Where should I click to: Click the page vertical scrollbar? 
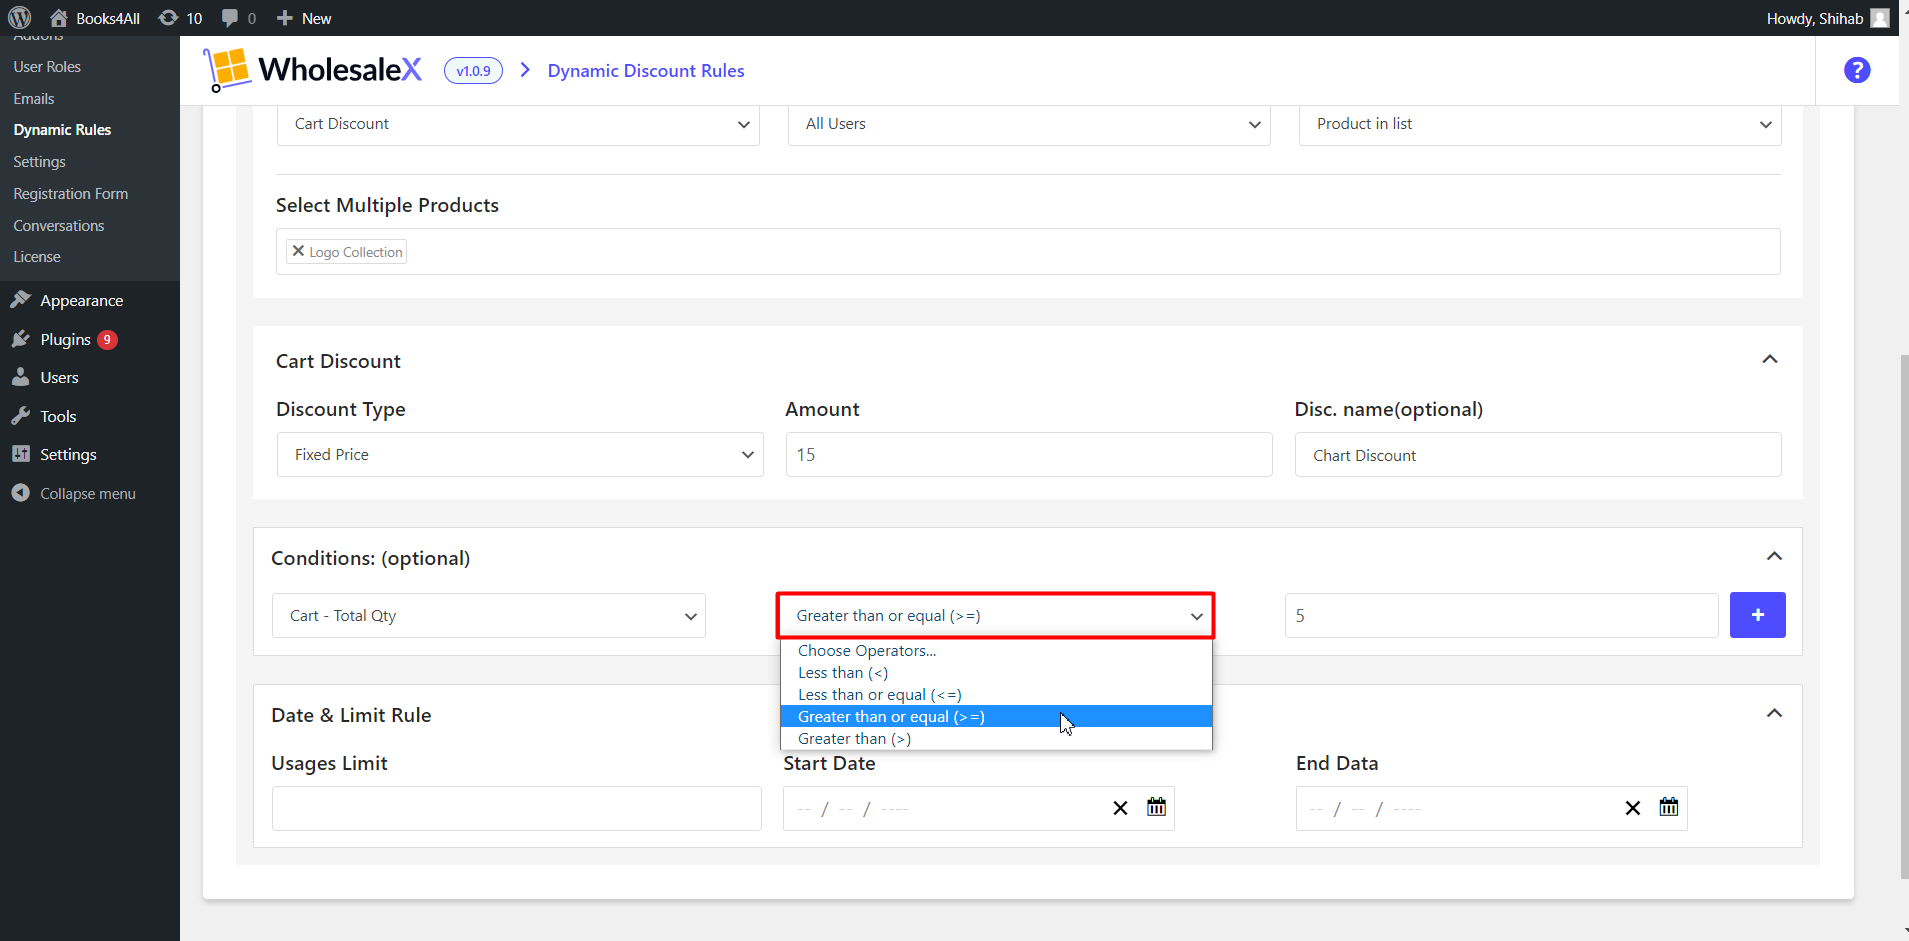(x=1904, y=616)
